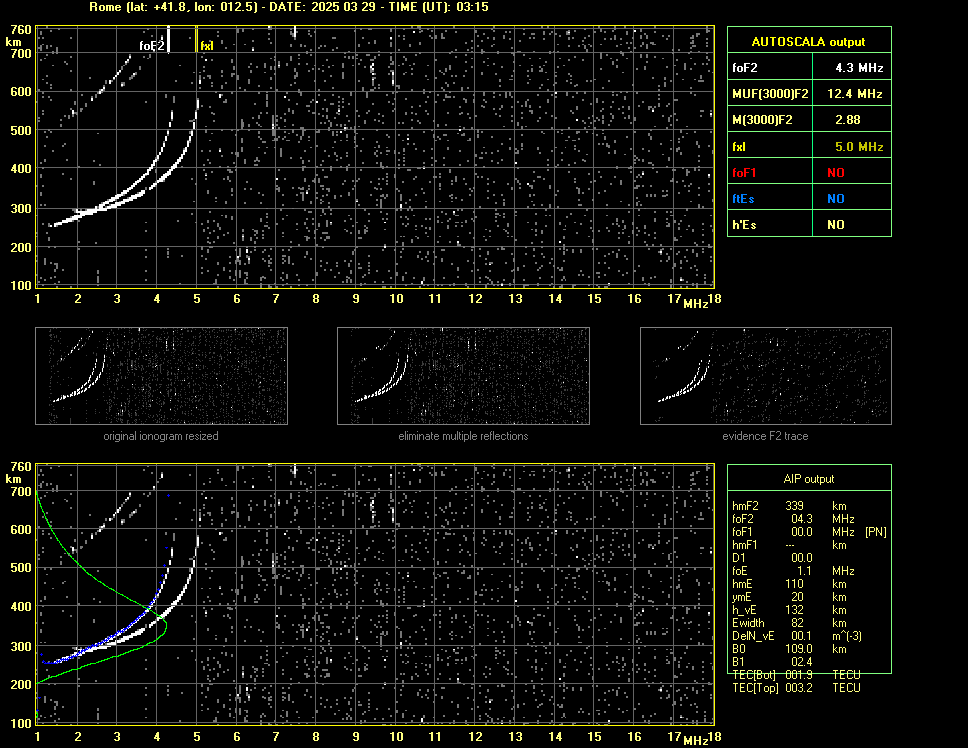The image size is (968, 748).
Task: Click the hmE 110 km row
Action: point(790,583)
